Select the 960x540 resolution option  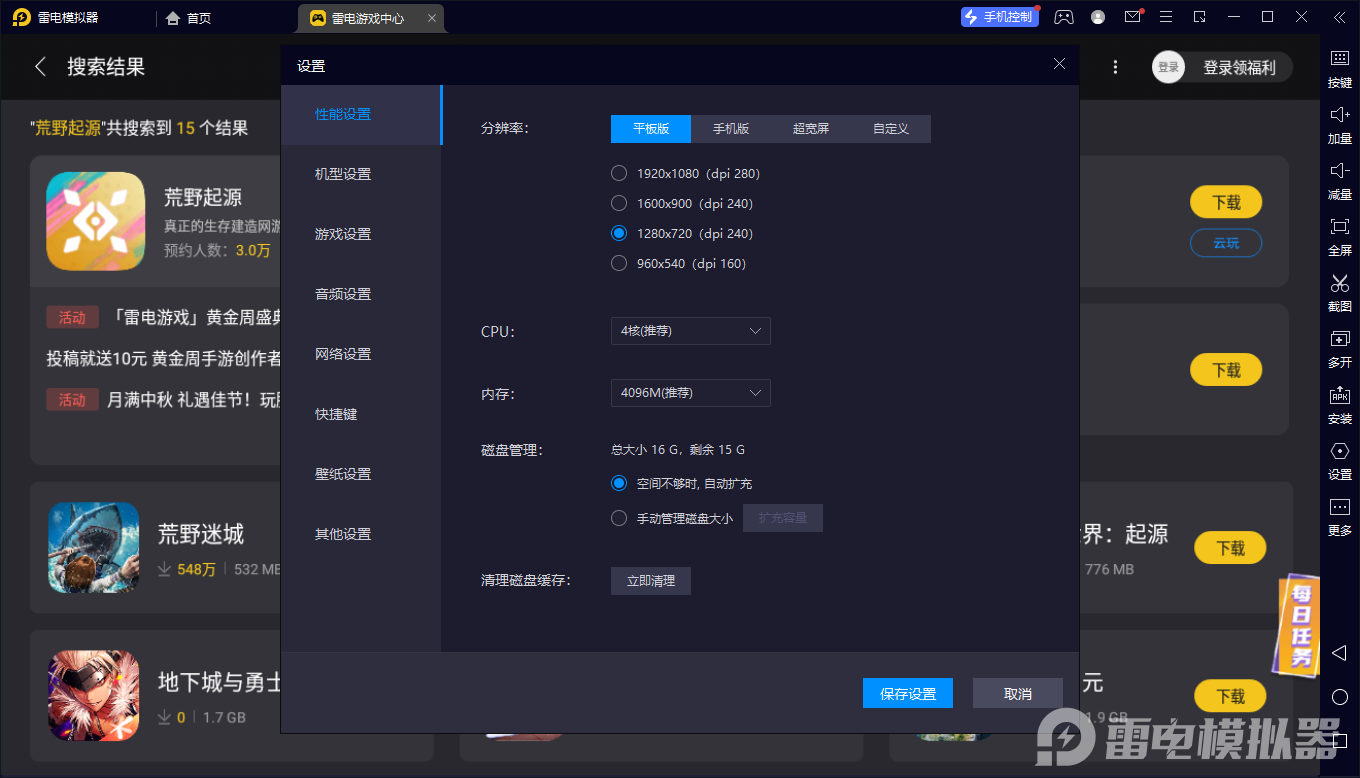tap(618, 263)
